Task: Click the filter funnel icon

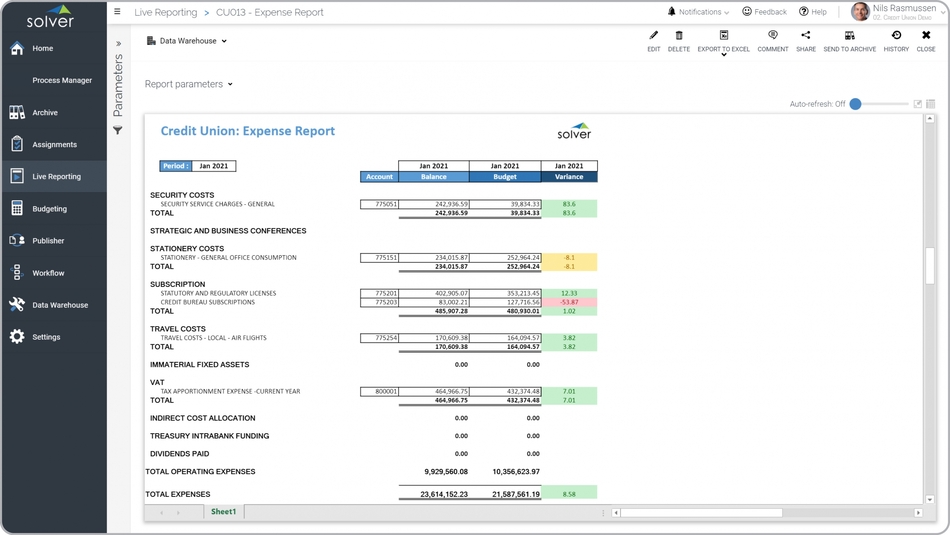Action: pyautogui.click(x=118, y=131)
